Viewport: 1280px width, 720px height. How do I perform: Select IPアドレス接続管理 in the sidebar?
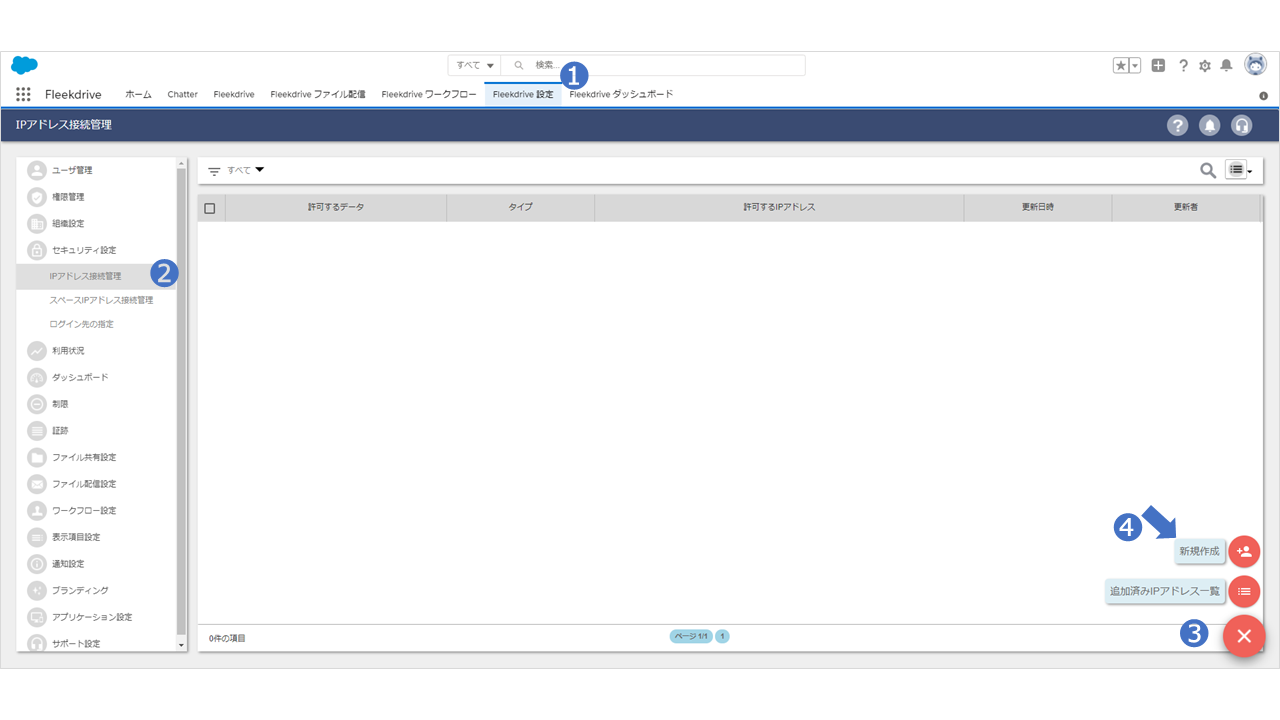click(96, 276)
